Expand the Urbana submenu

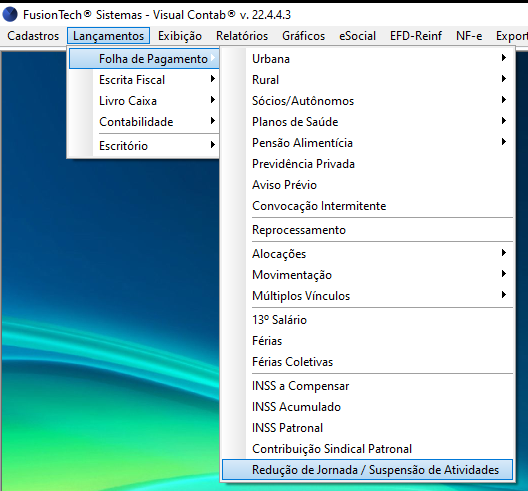click(367, 59)
